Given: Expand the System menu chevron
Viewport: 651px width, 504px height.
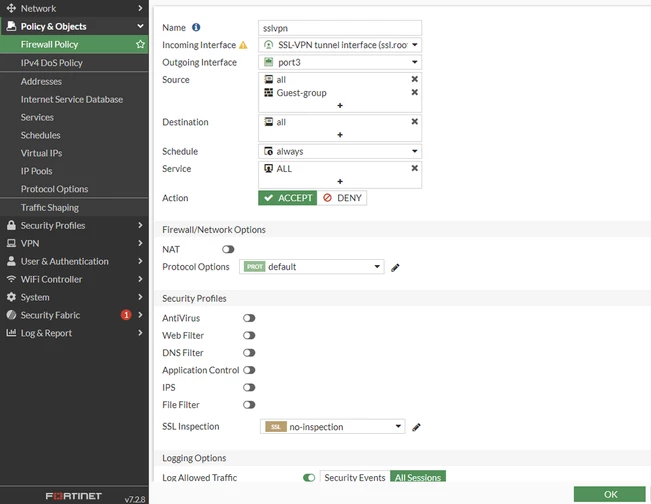Looking at the screenshot, I should (x=140, y=297).
